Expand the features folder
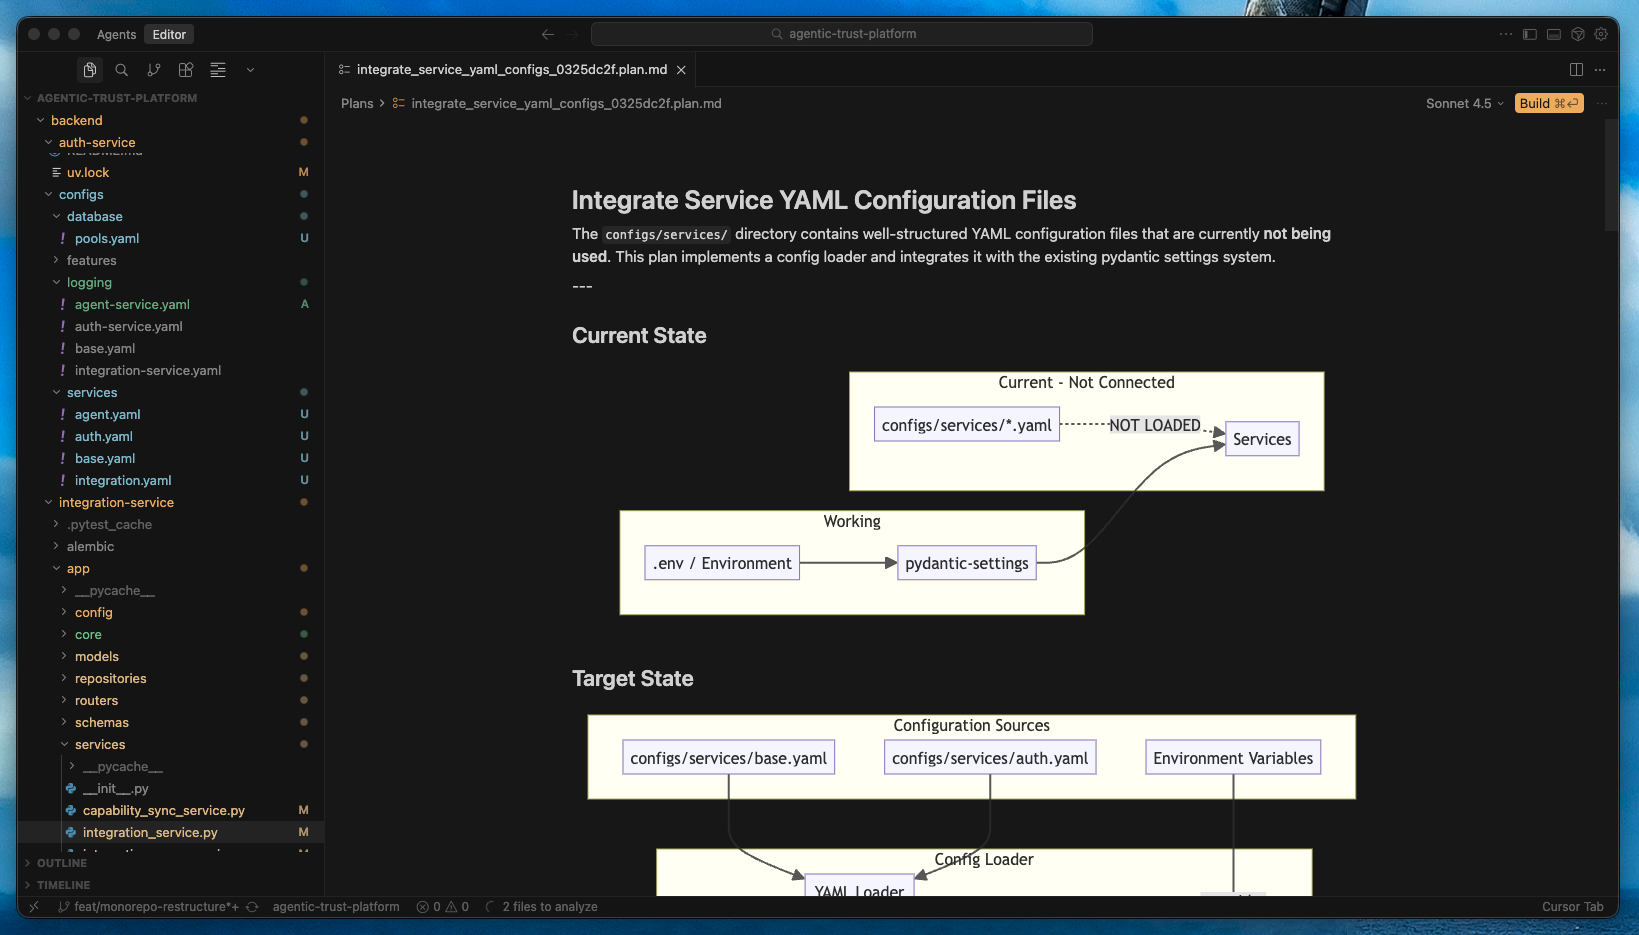Viewport: 1639px width, 935px height. [x=91, y=261]
